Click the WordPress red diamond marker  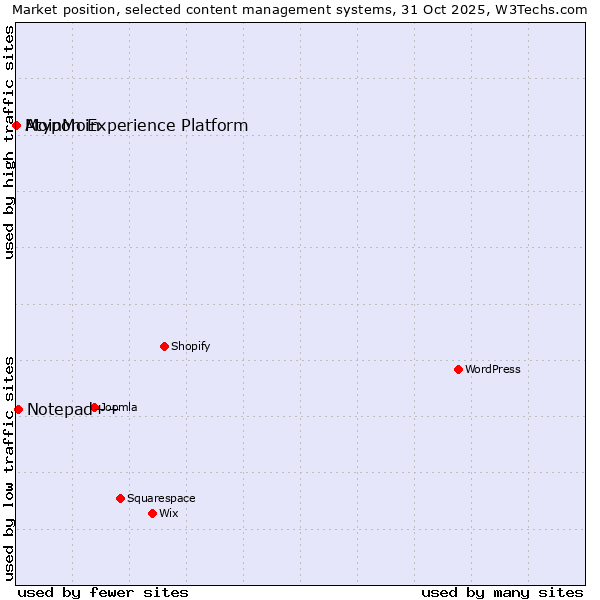click(458, 369)
